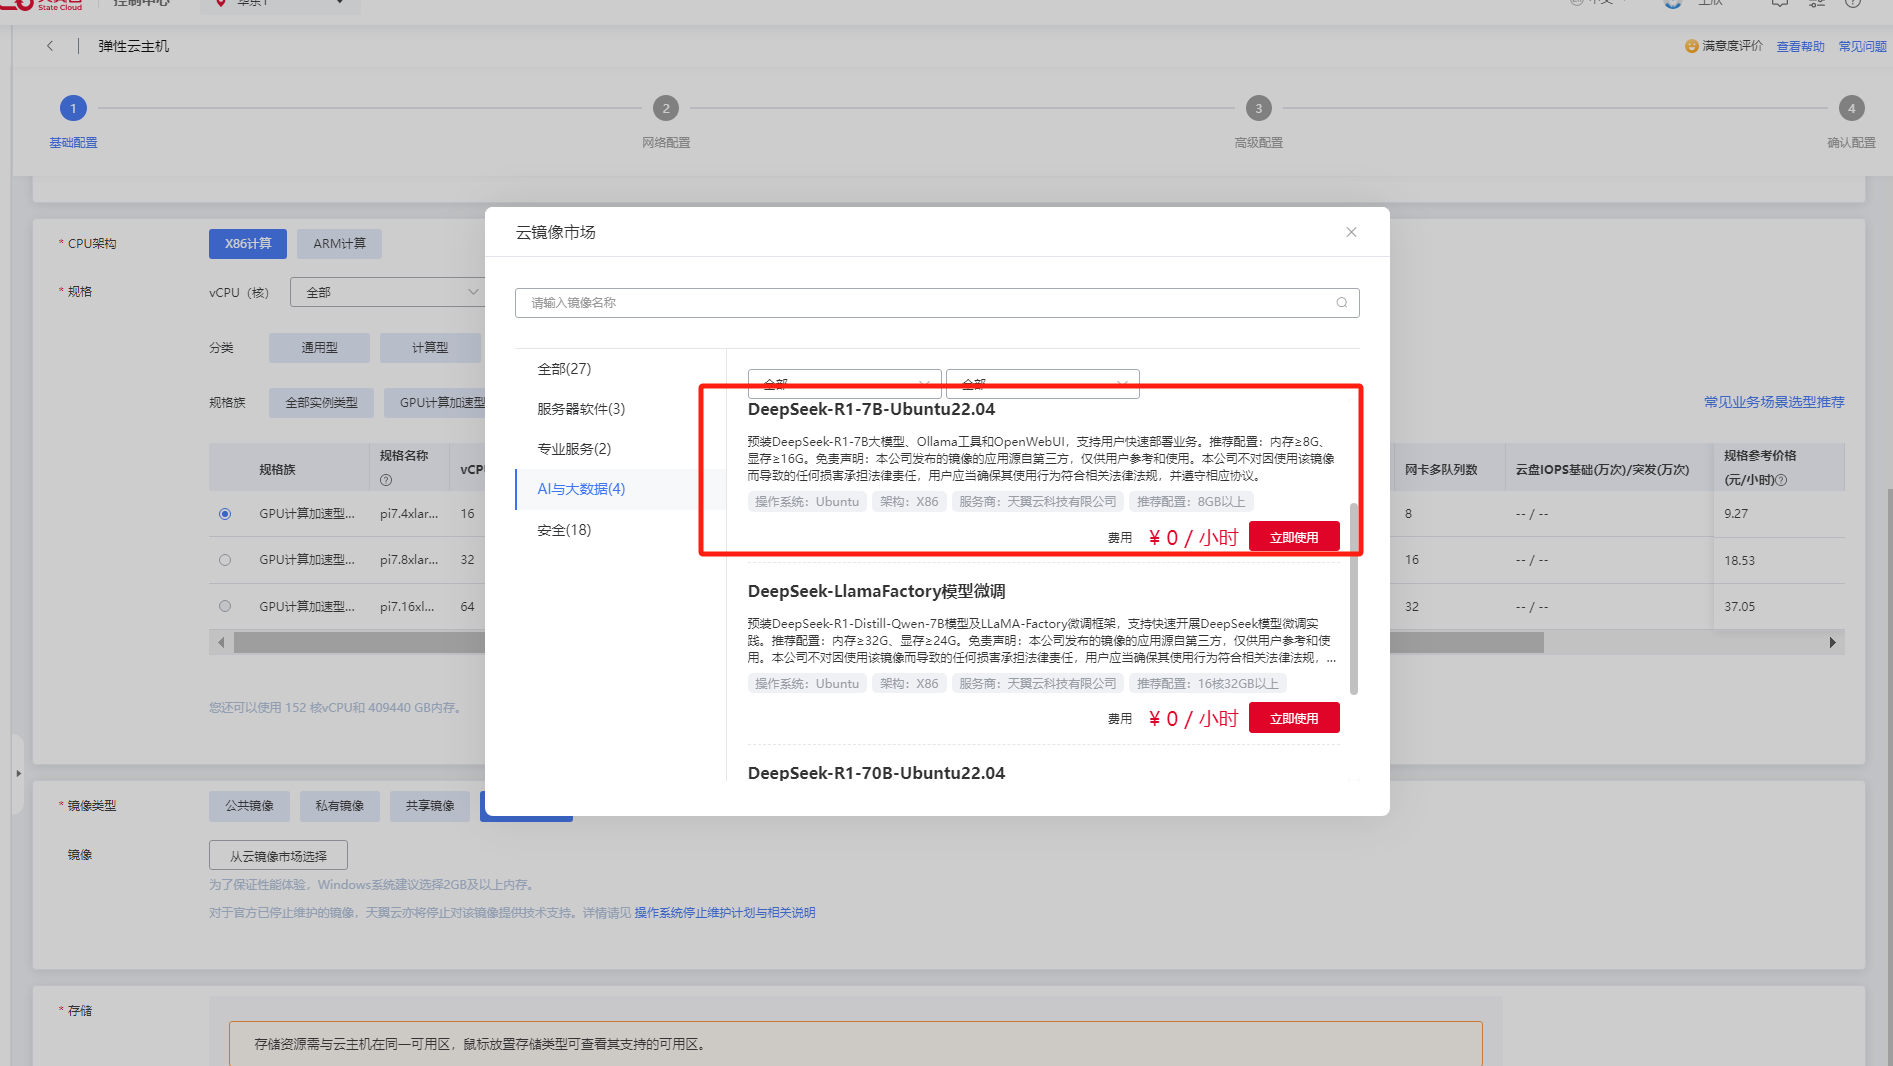1893x1066 pixels.
Task: Use the DeepSeek-LlamaFactory模型微调 image now
Action: click(1294, 718)
